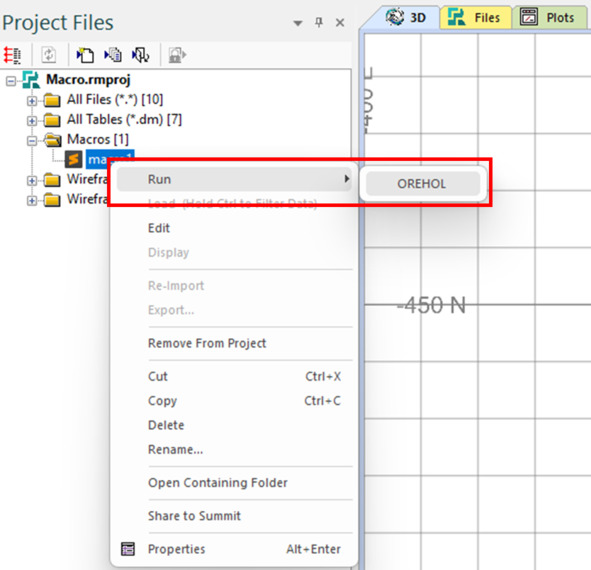Click the import files toolbar icon
591x570 pixels.
141,55
